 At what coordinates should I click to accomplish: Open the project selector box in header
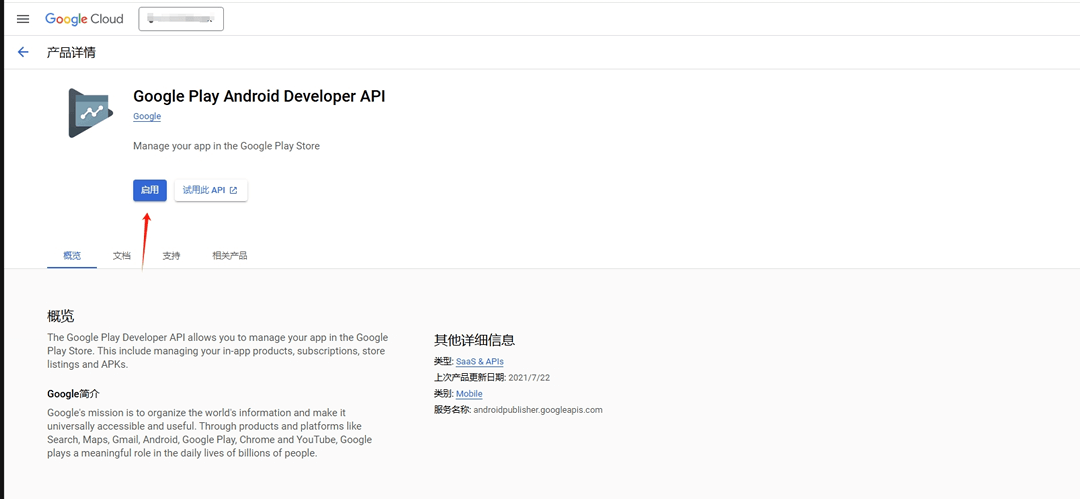[181, 19]
